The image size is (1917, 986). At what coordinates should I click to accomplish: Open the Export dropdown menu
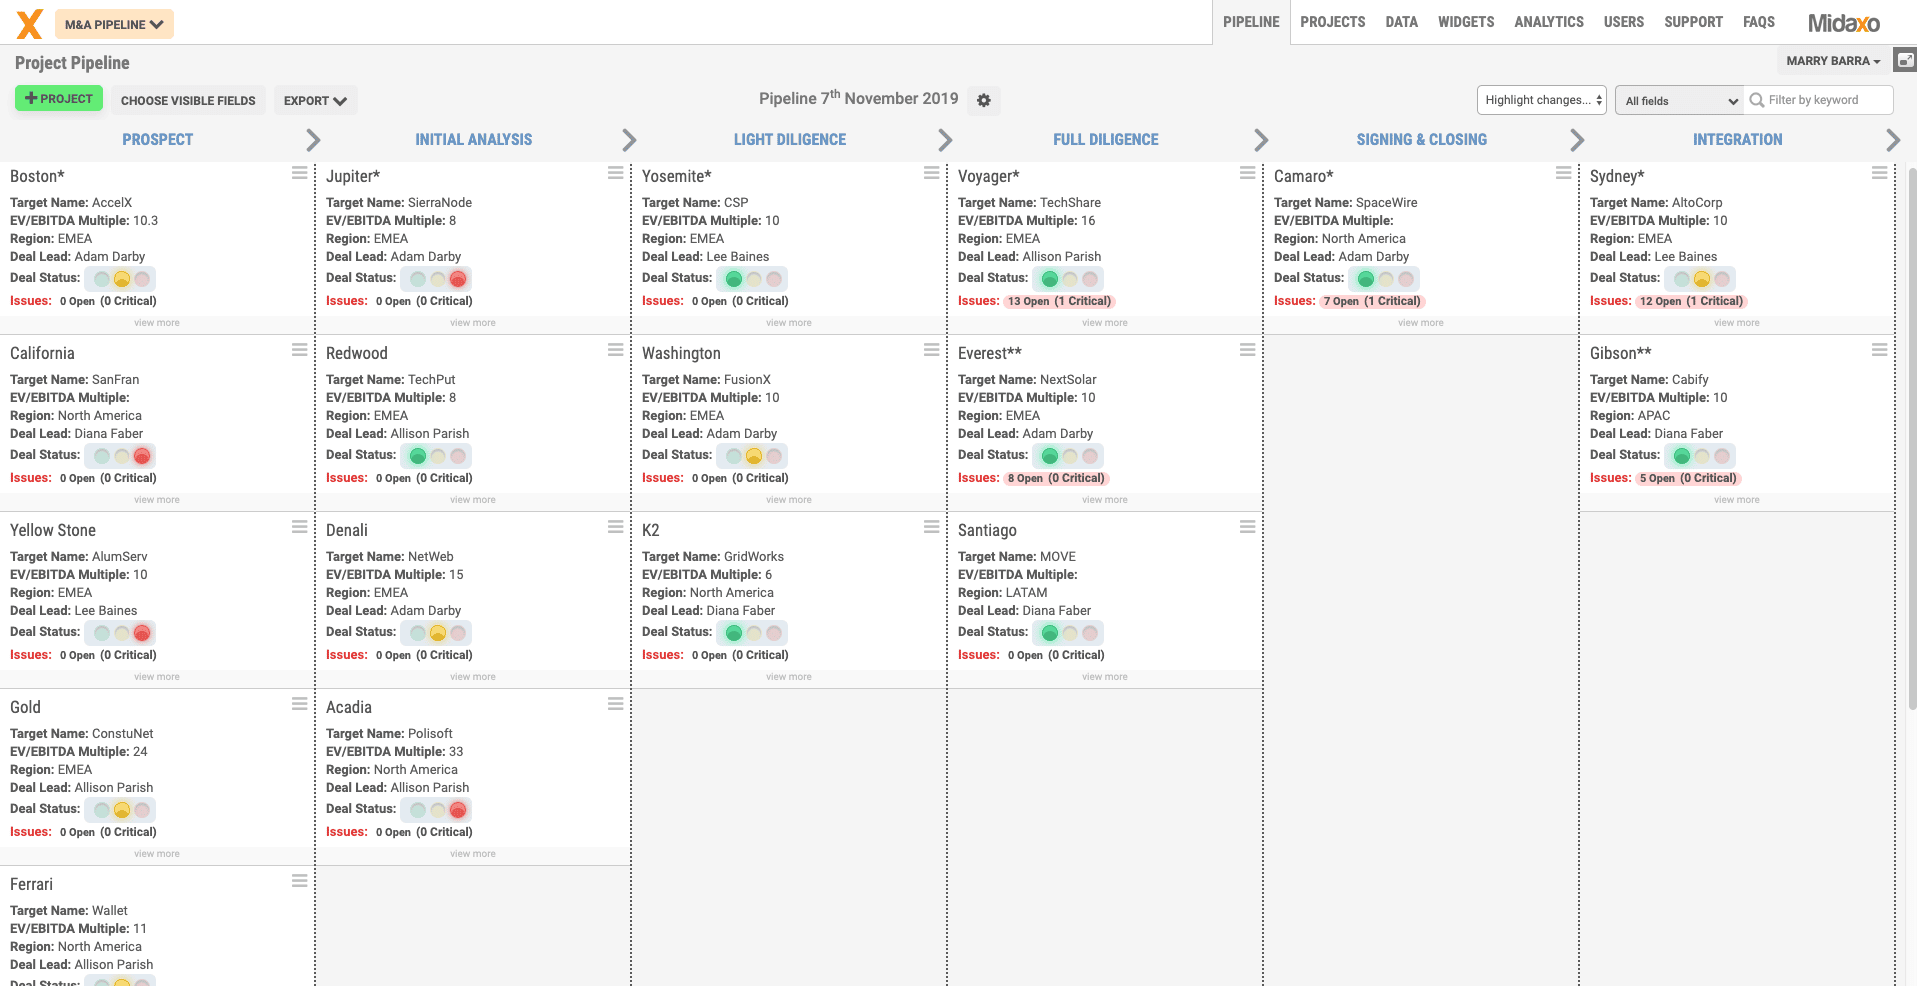pos(315,100)
